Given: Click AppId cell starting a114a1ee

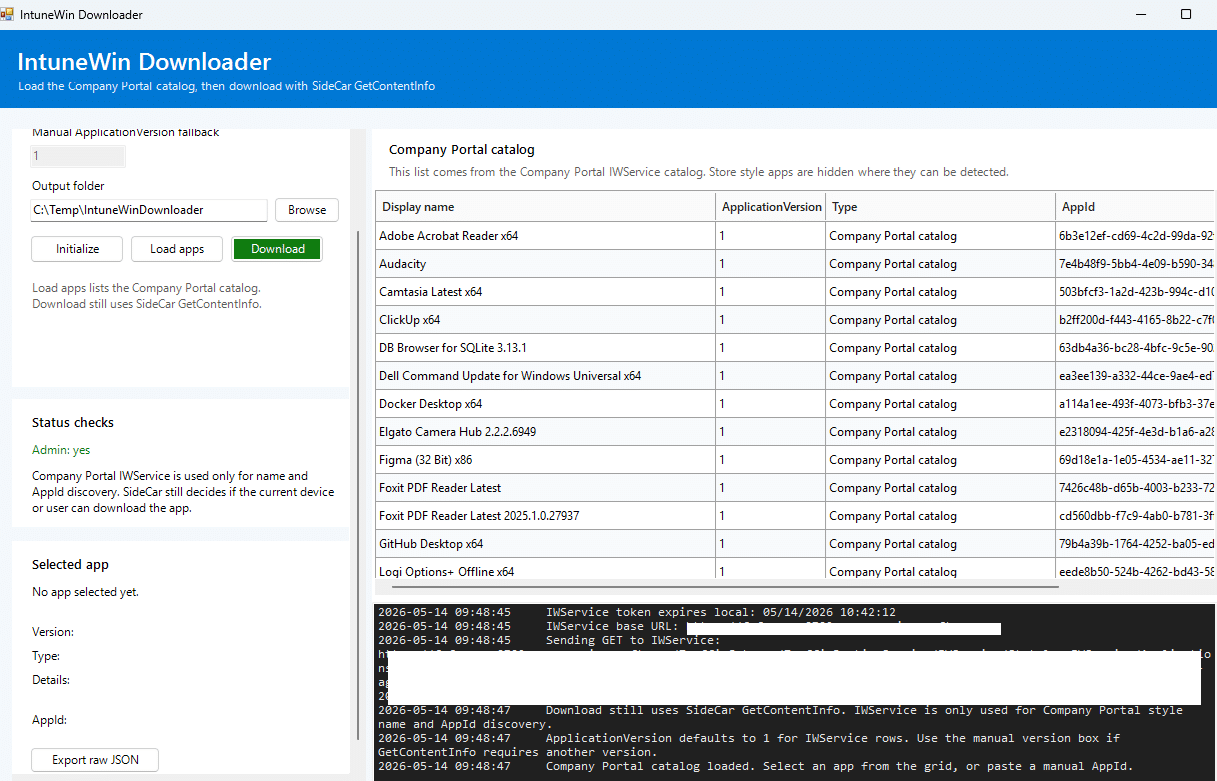Looking at the screenshot, I should (x=1136, y=404).
